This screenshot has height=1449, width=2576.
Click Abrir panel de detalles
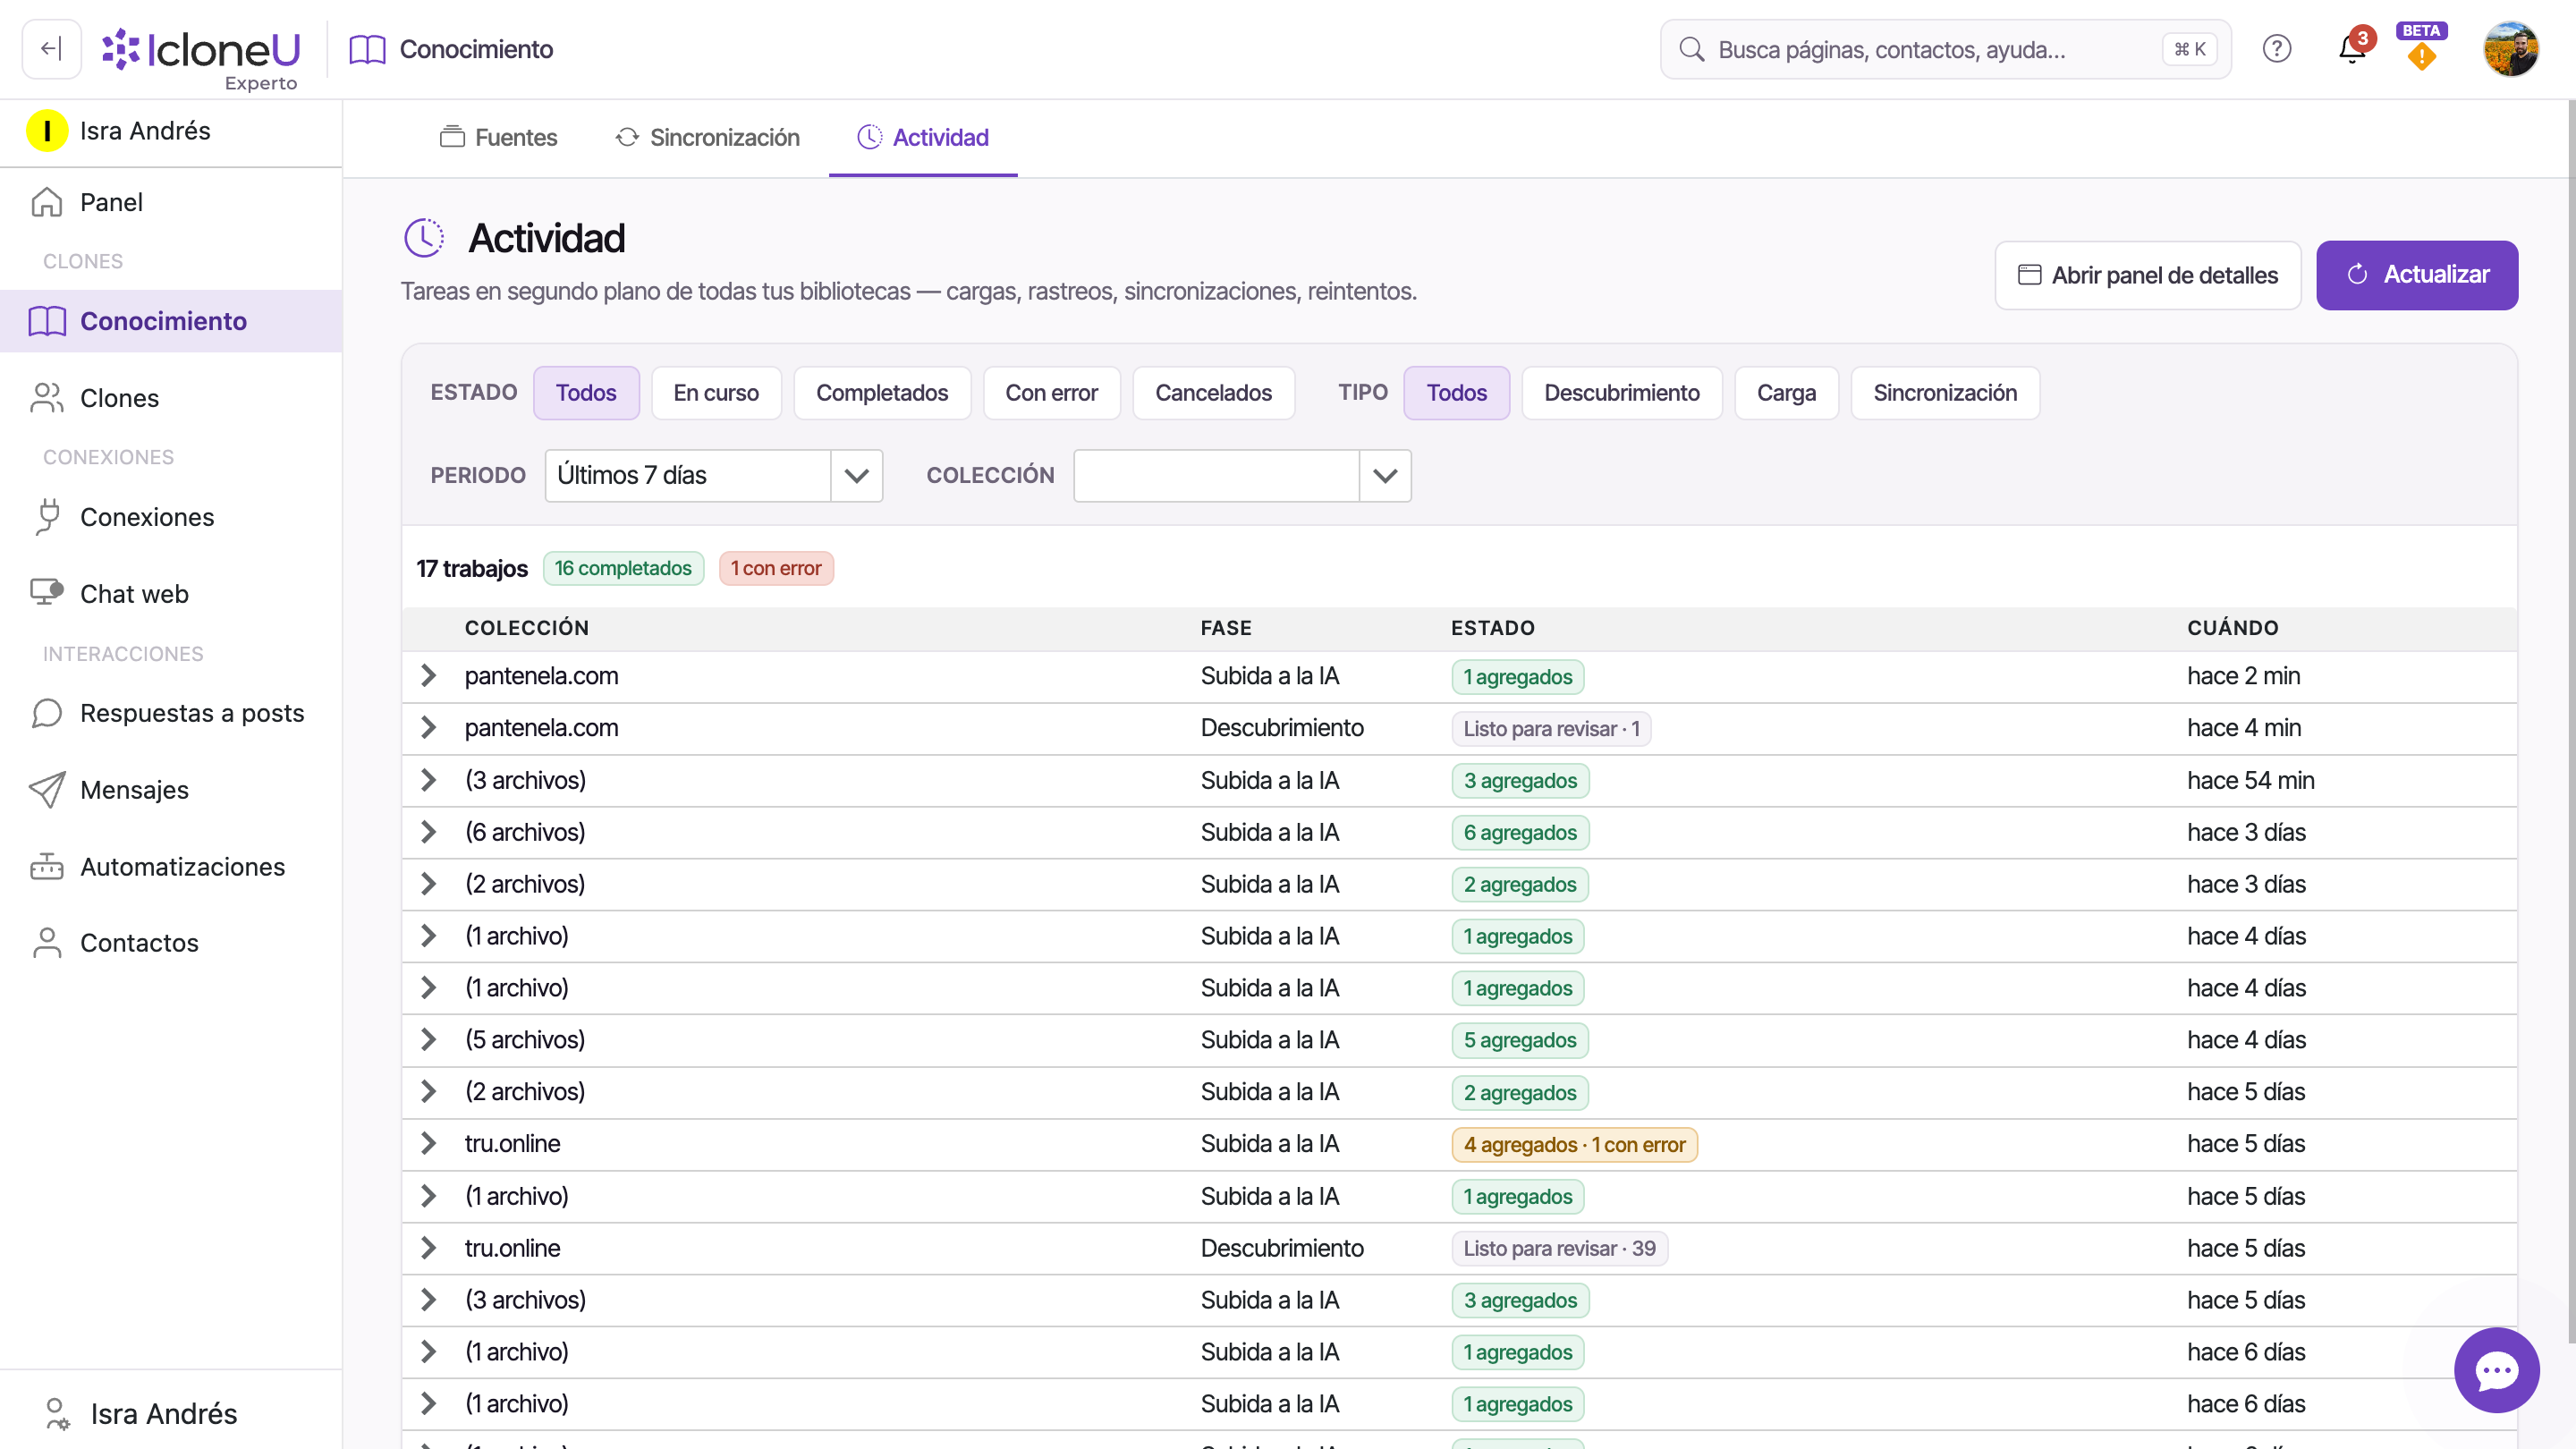(2148, 275)
